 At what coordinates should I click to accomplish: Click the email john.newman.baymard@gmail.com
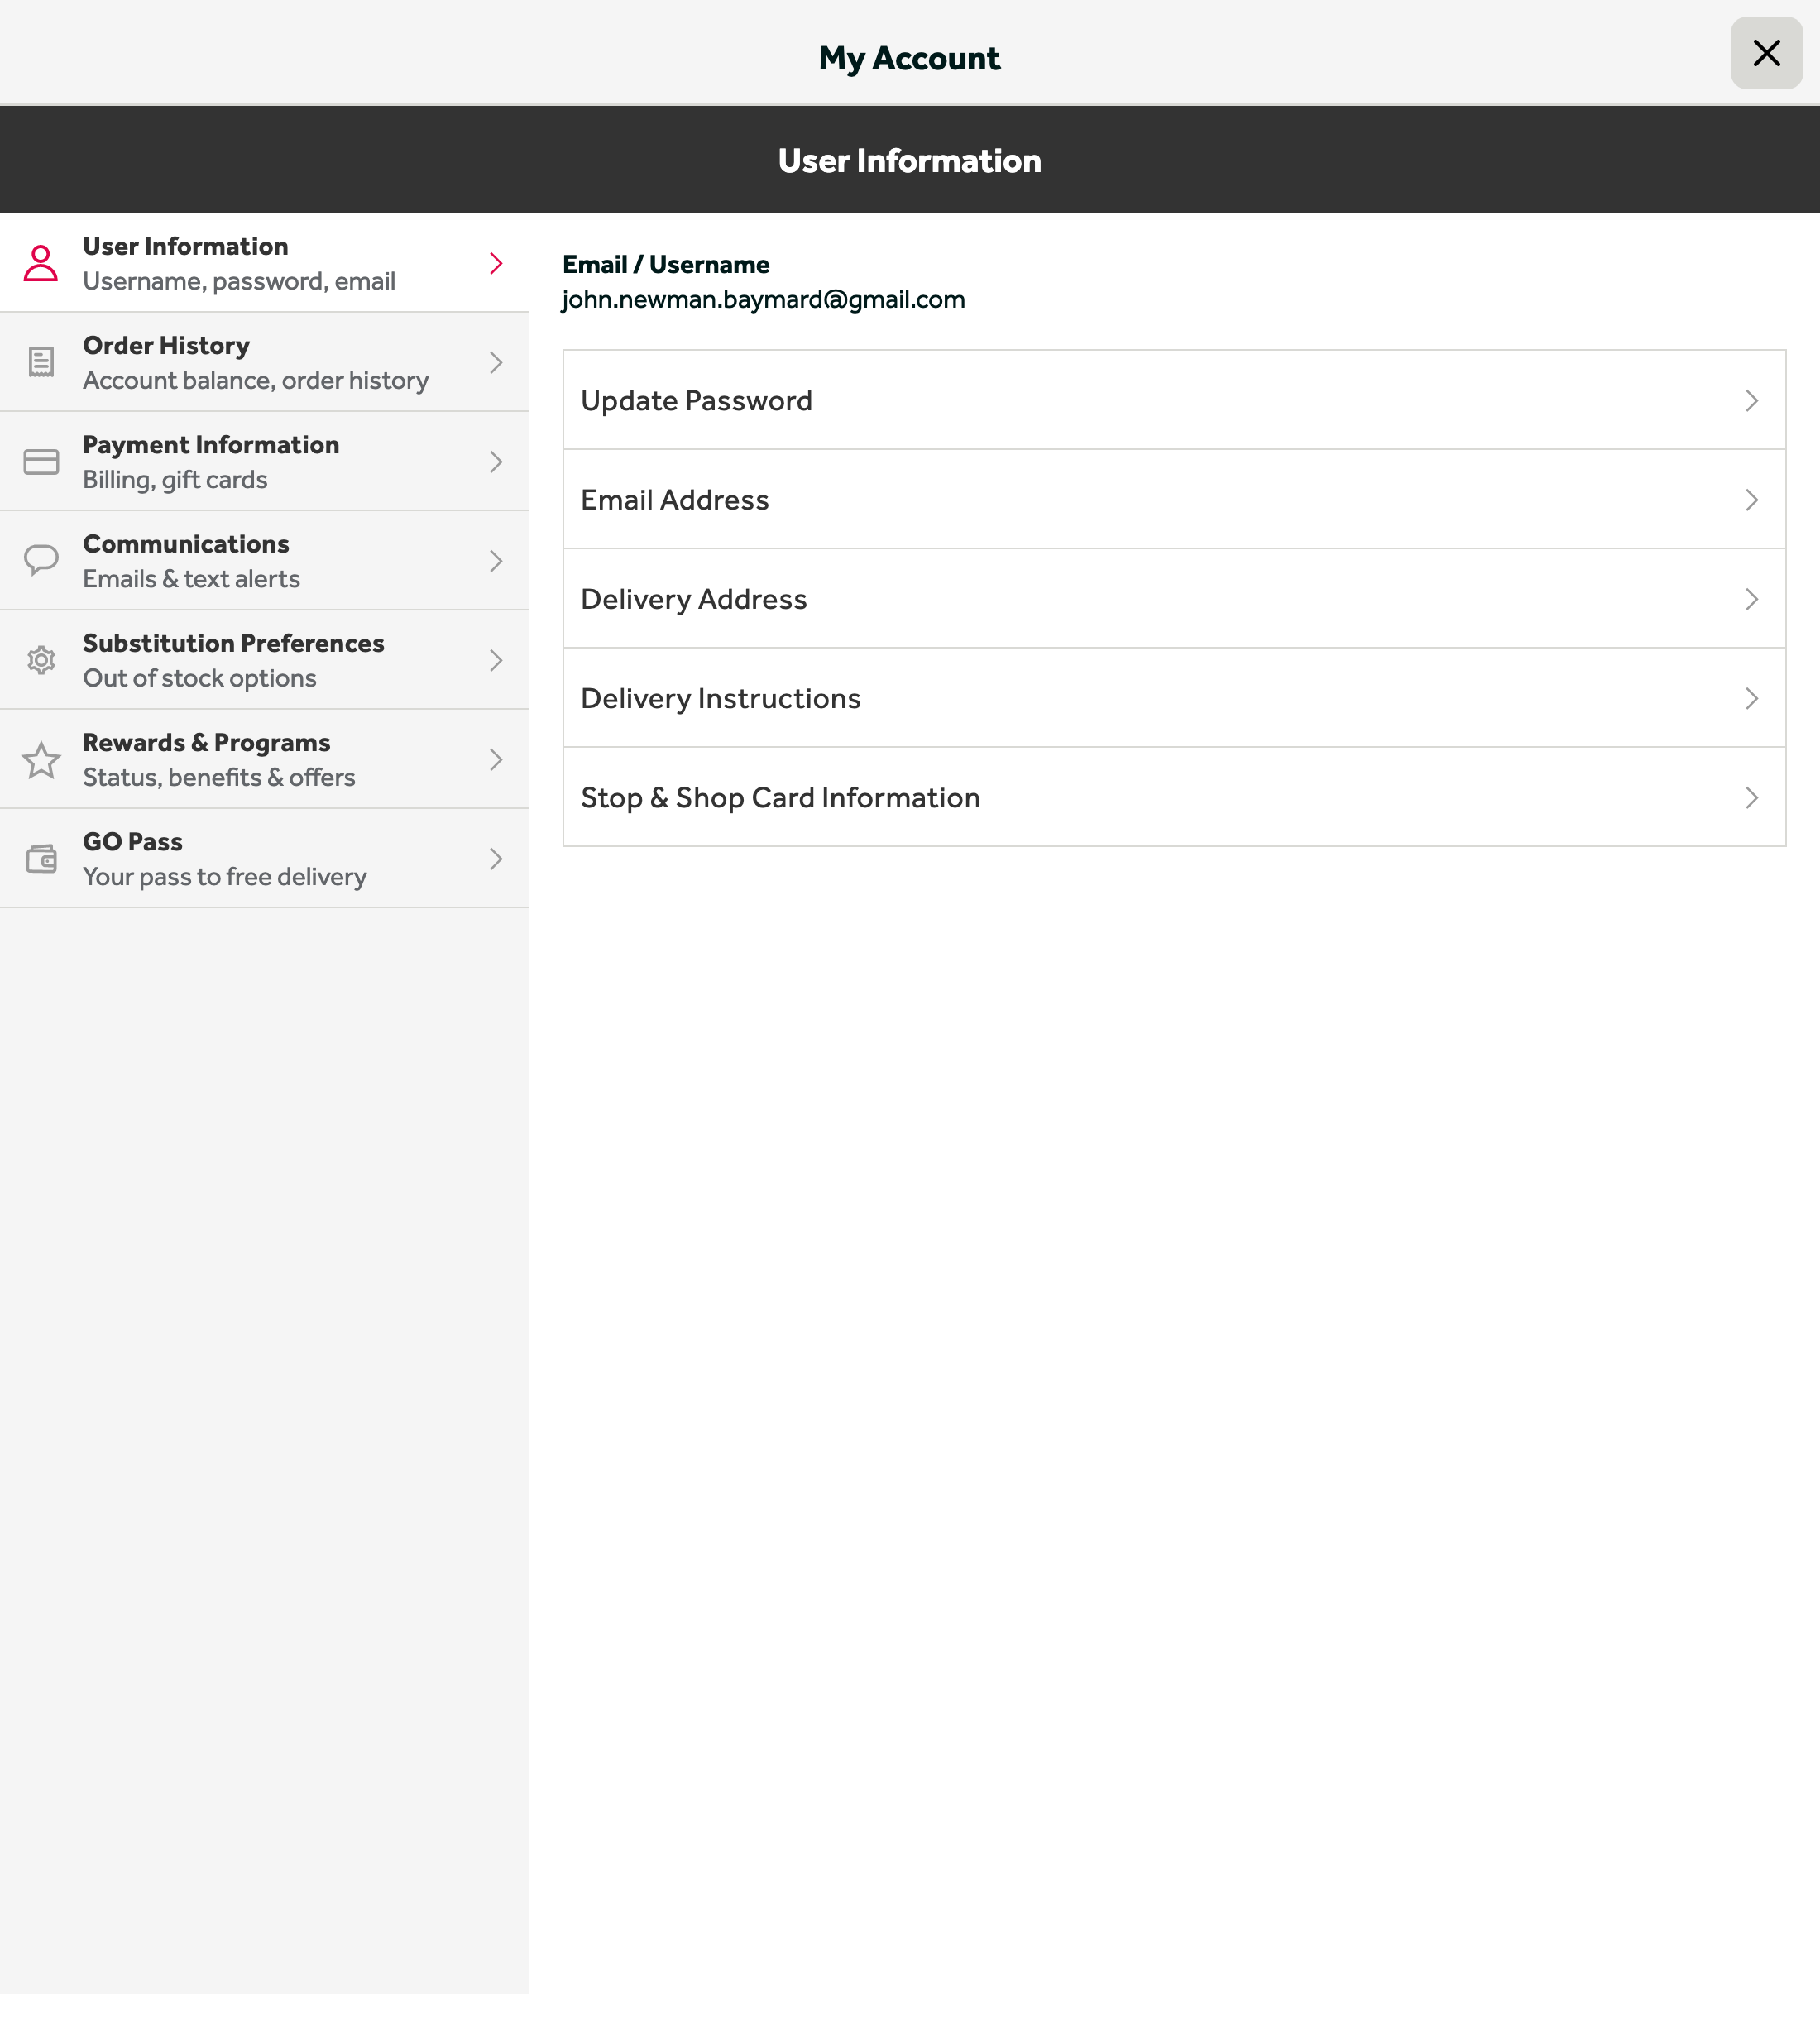click(763, 298)
